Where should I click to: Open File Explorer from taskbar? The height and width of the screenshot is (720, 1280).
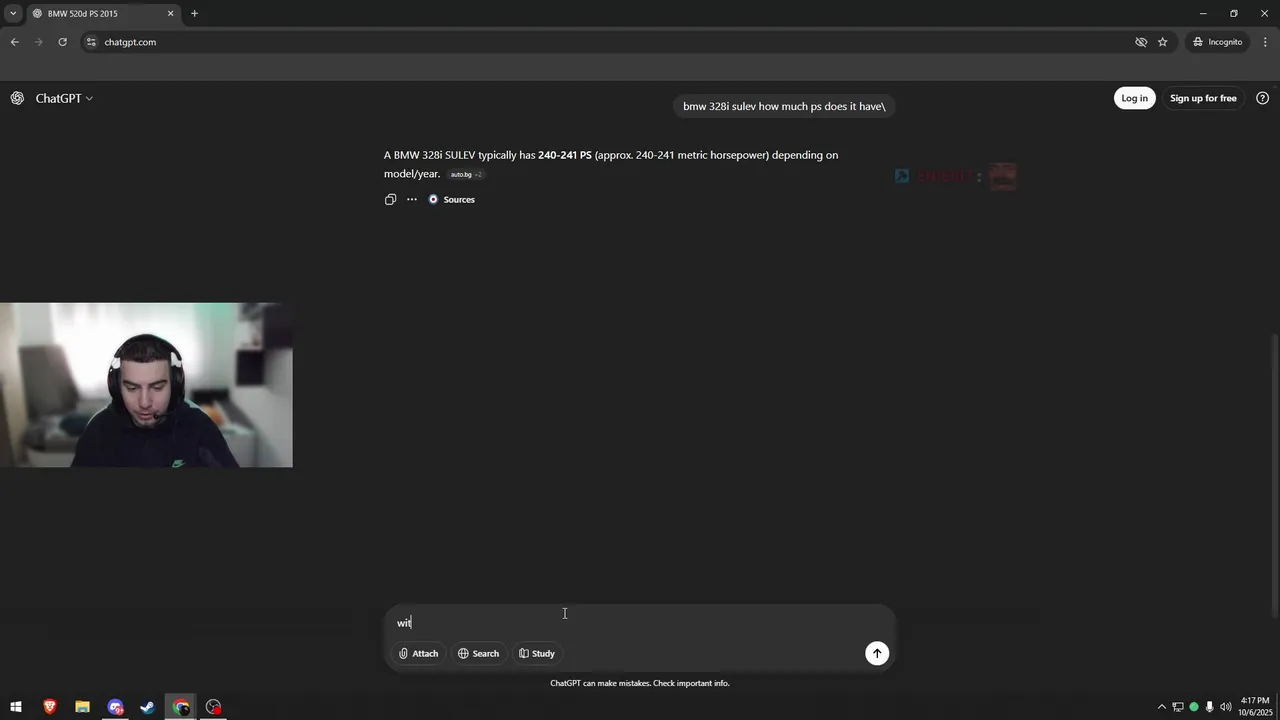[x=82, y=707]
